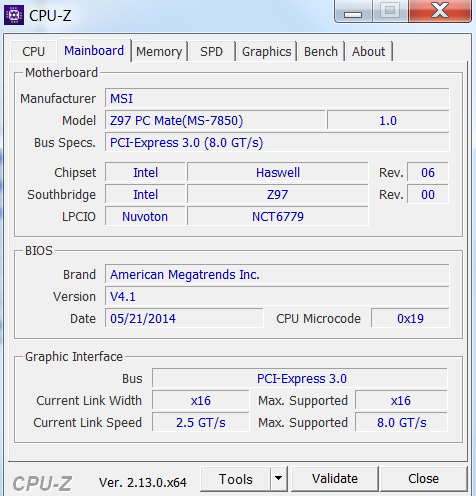Click Max. Supported speed 8.0 GT/s
476x496 pixels.
401,423
